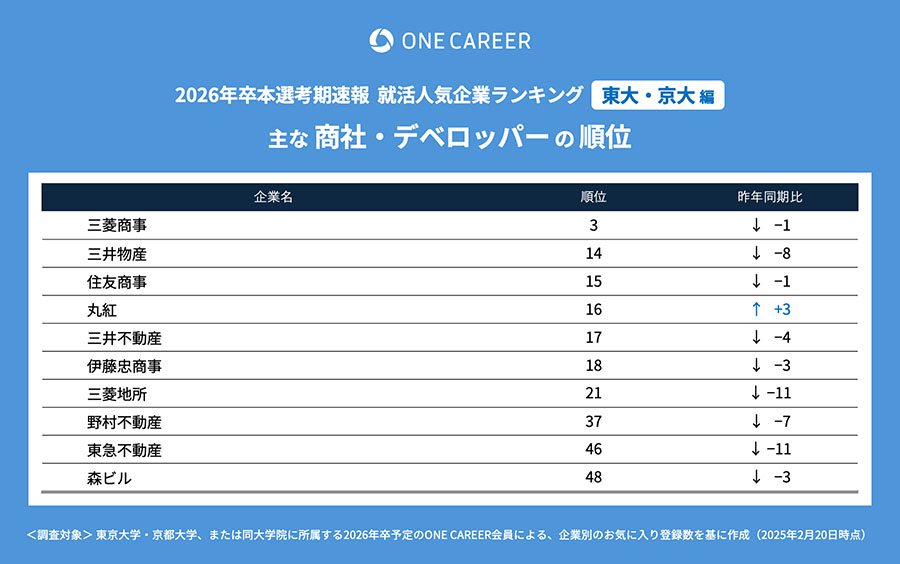Click the down arrow in the 住友商事 row
The image size is (900, 564).
756,282
